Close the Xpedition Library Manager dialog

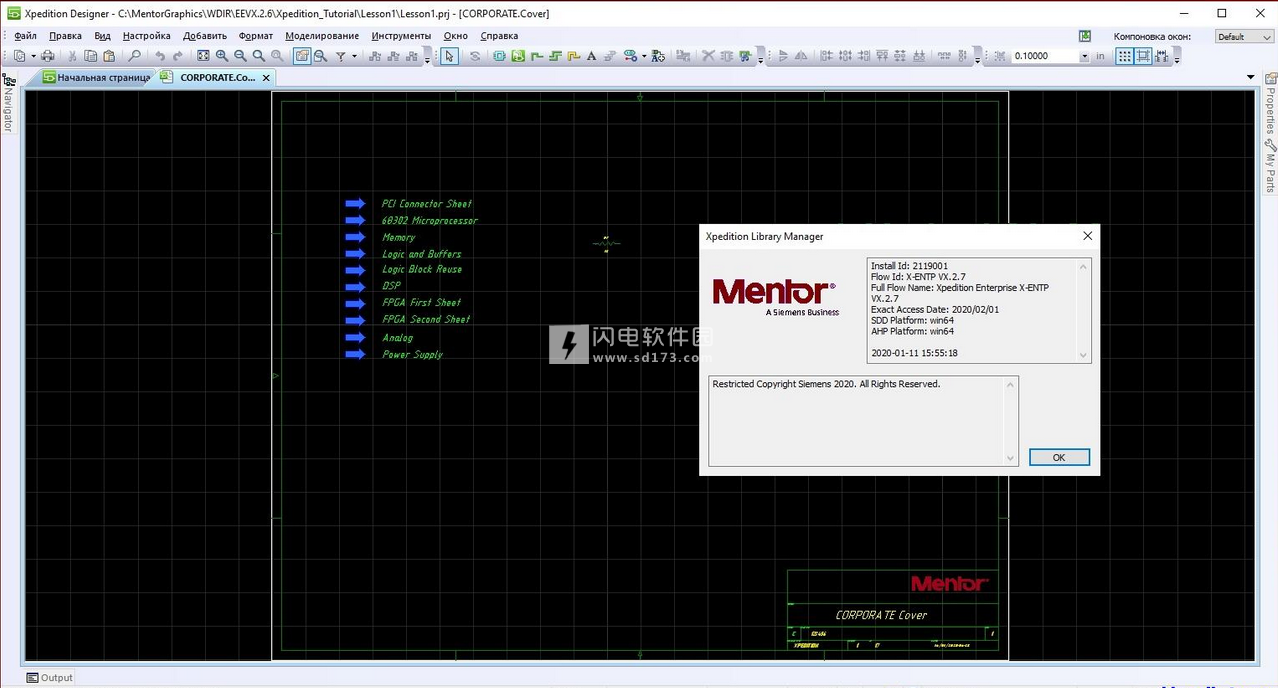1087,236
